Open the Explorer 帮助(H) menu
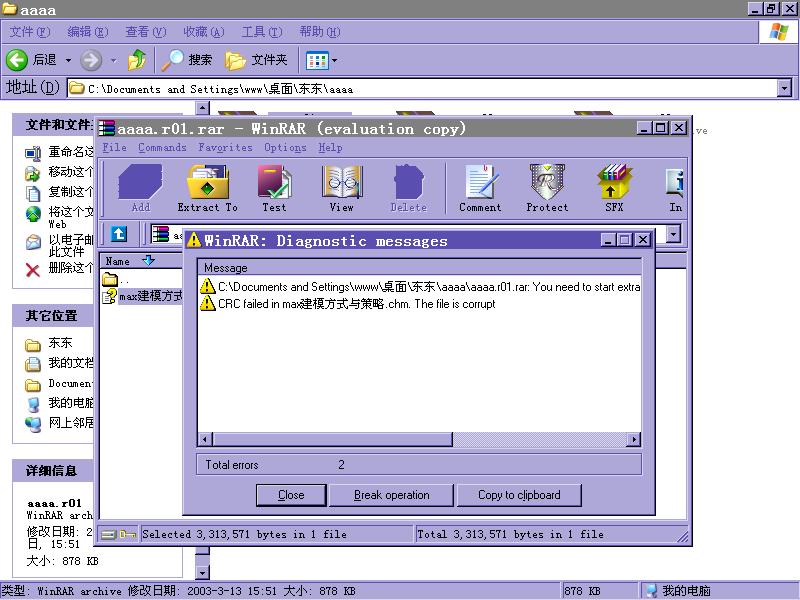Screen dimensions: 800x600 click(319, 32)
